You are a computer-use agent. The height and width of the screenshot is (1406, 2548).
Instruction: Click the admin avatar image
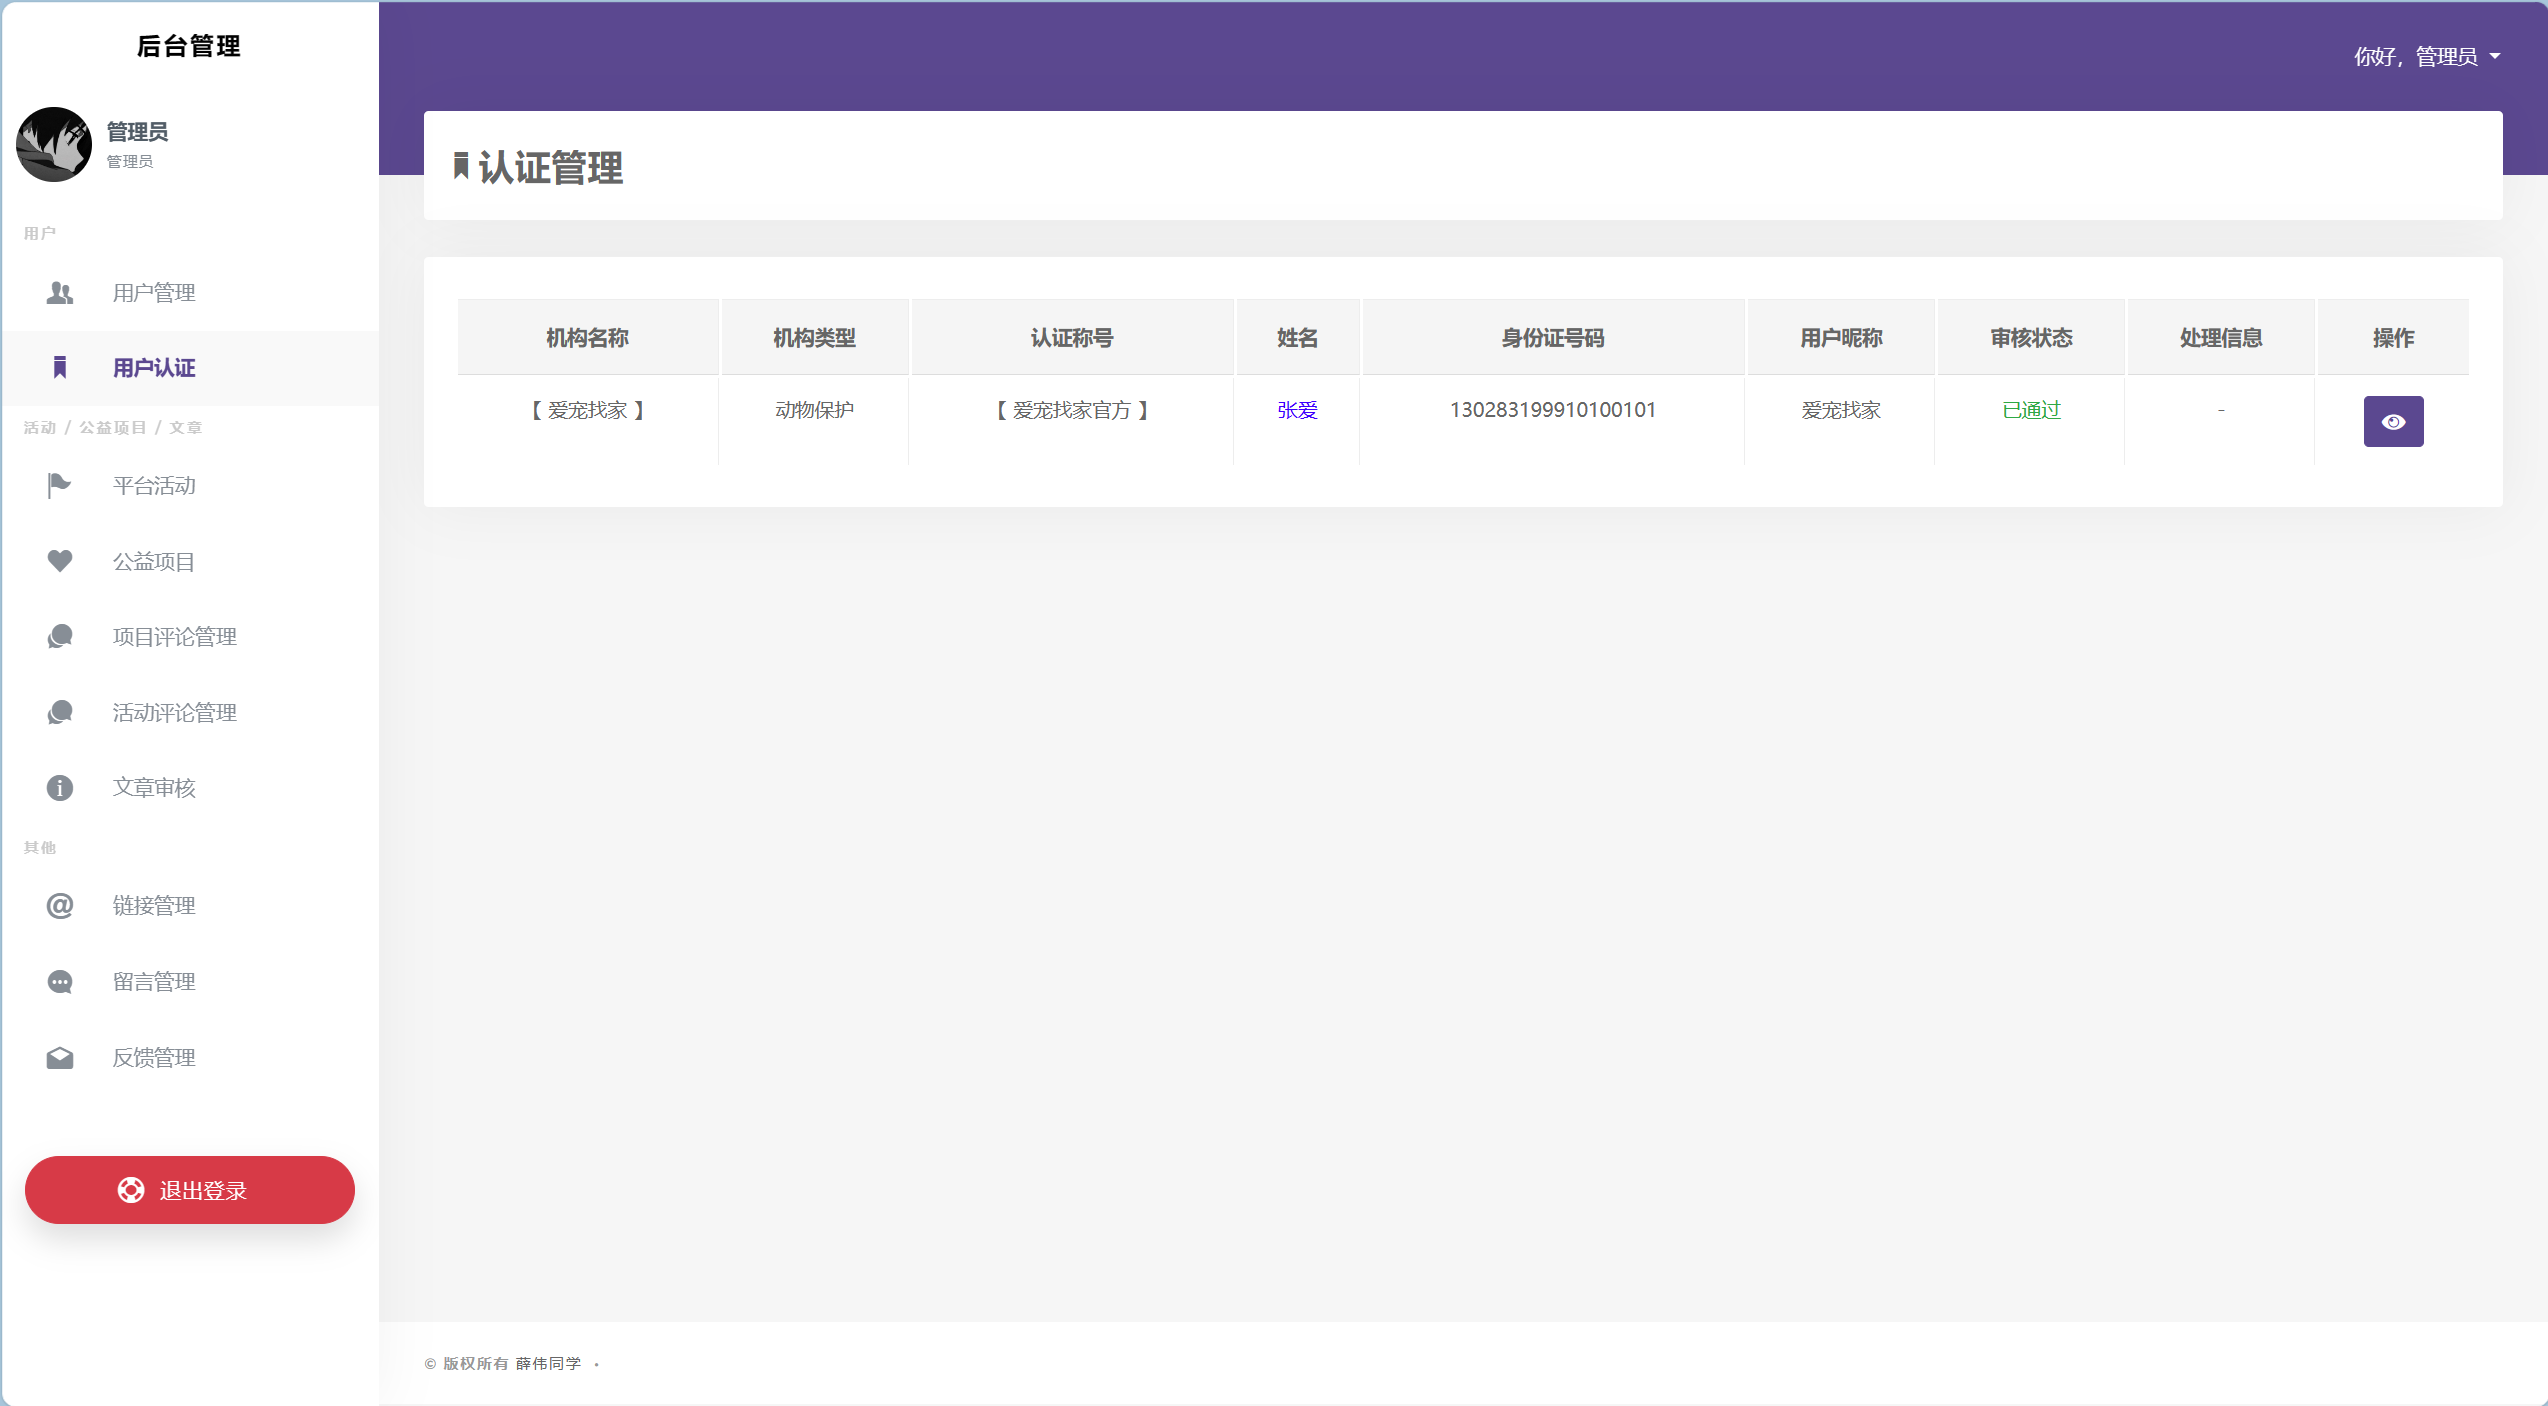pos(54,145)
